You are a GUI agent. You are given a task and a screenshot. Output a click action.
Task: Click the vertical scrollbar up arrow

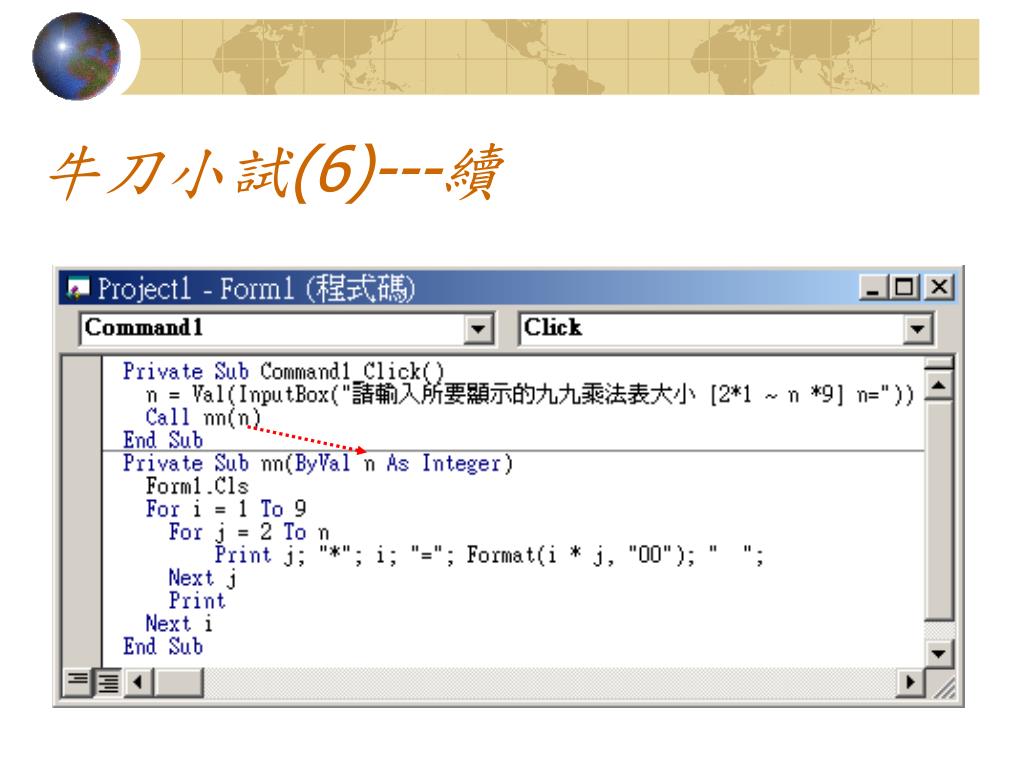coord(939,385)
